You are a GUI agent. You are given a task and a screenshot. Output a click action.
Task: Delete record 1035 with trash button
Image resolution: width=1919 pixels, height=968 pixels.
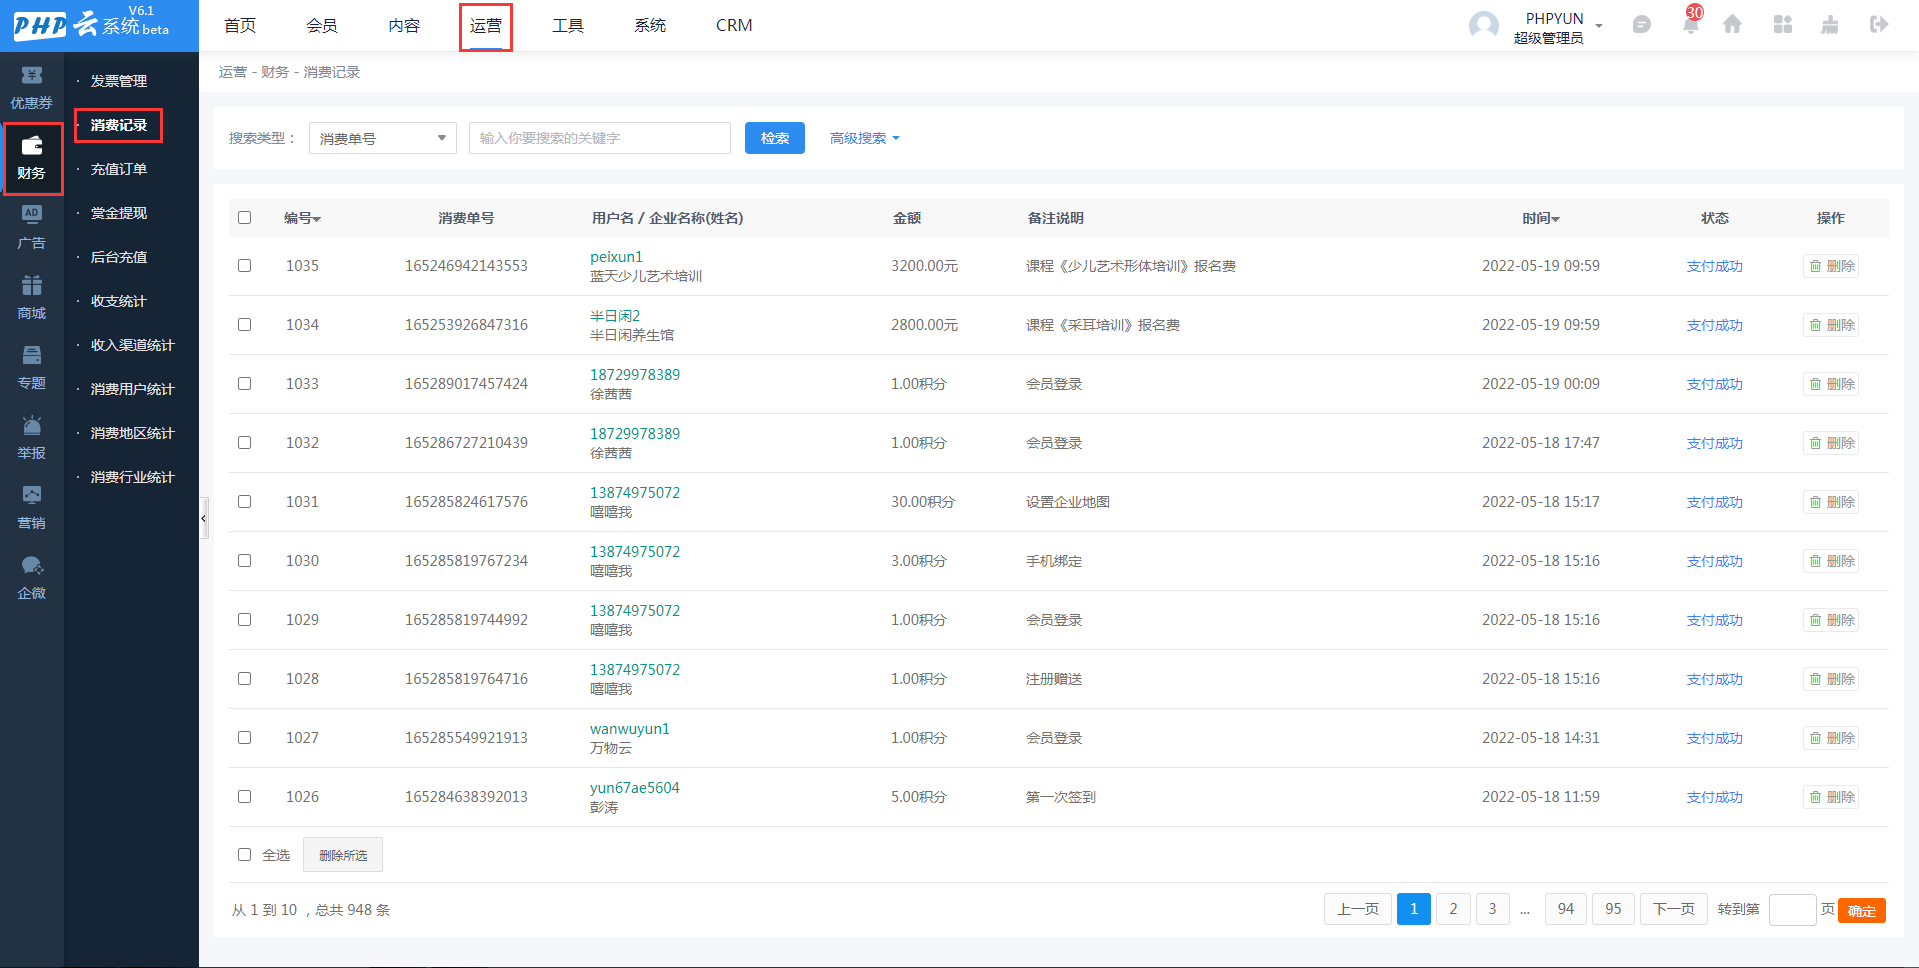tap(1831, 266)
